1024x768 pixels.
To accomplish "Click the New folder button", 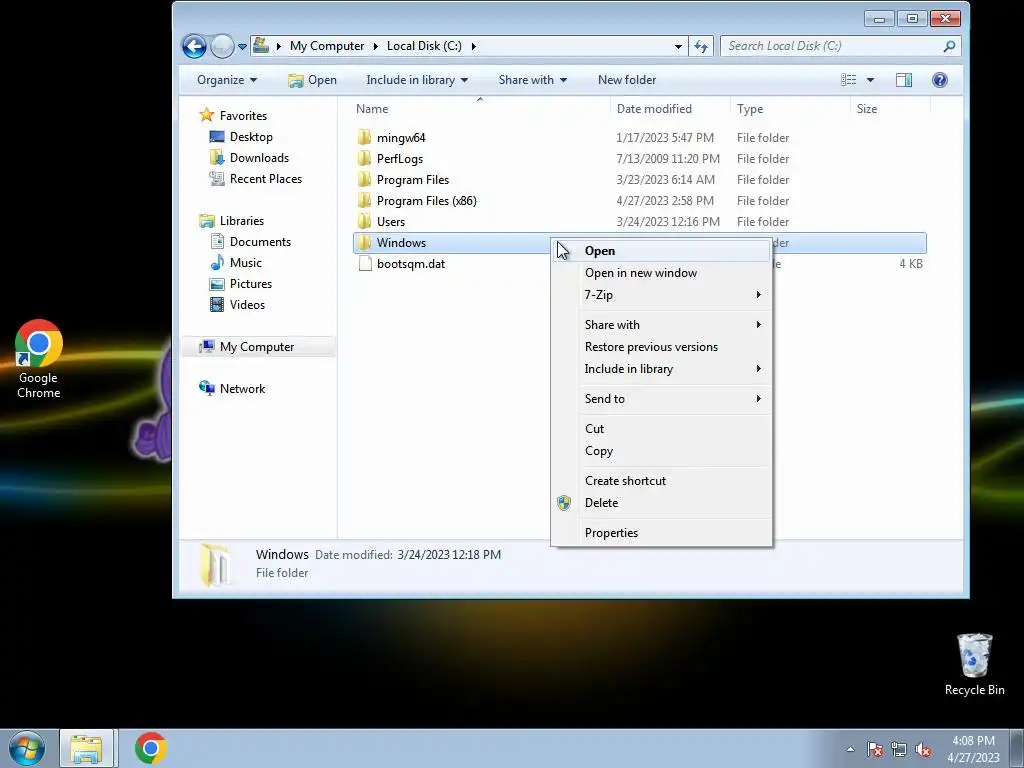I will tap(627, 80).
